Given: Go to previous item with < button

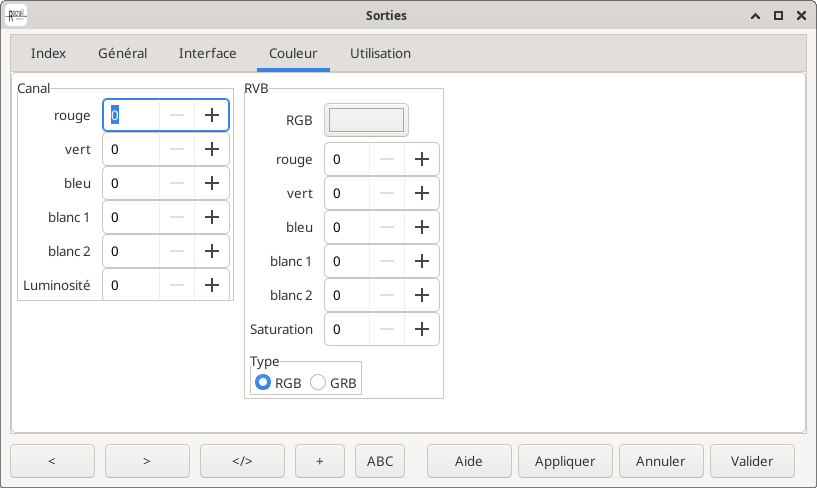Looking at the screenshot, I should (52, 461).
